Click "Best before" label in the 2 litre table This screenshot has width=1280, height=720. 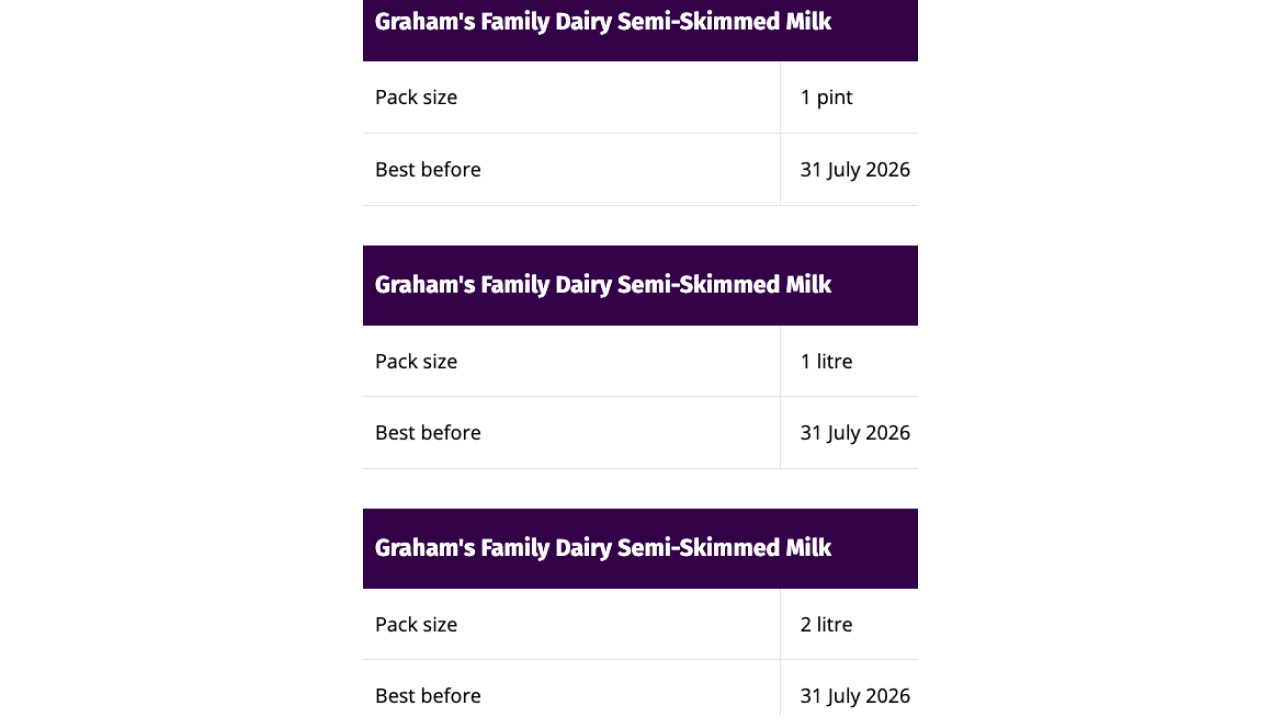pos(428,695)
